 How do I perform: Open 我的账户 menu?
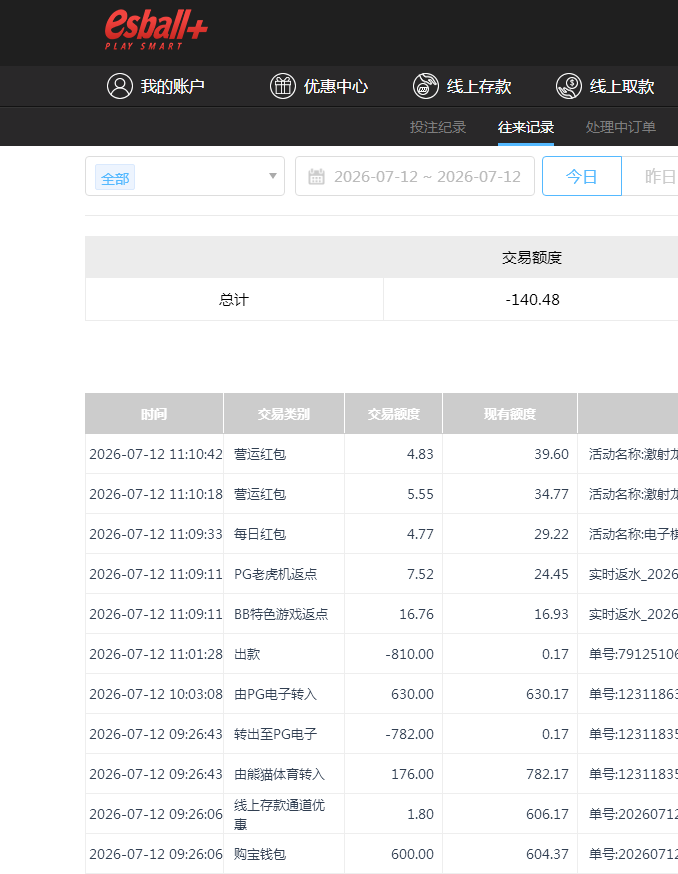click(x=156, y=86)
